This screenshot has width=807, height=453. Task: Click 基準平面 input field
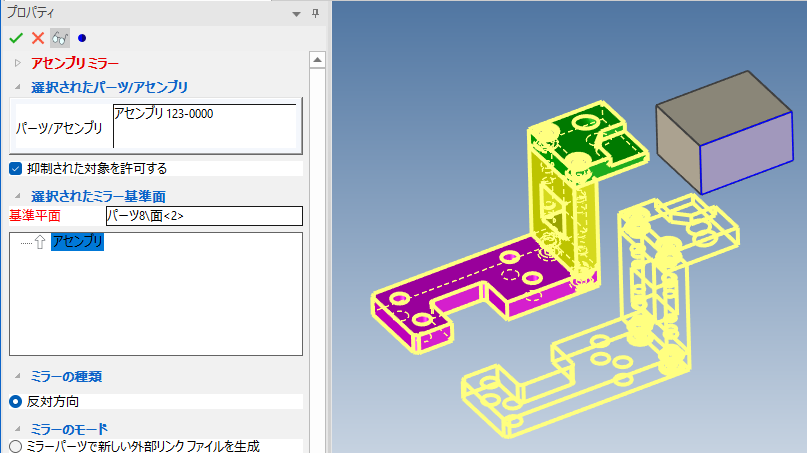click(x=204, y=216)
